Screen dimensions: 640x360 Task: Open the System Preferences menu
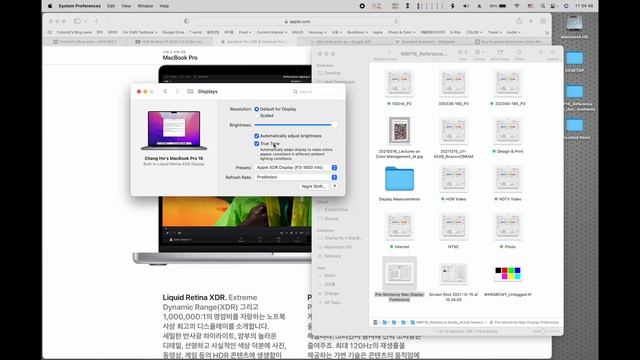(x=80, y=6)
